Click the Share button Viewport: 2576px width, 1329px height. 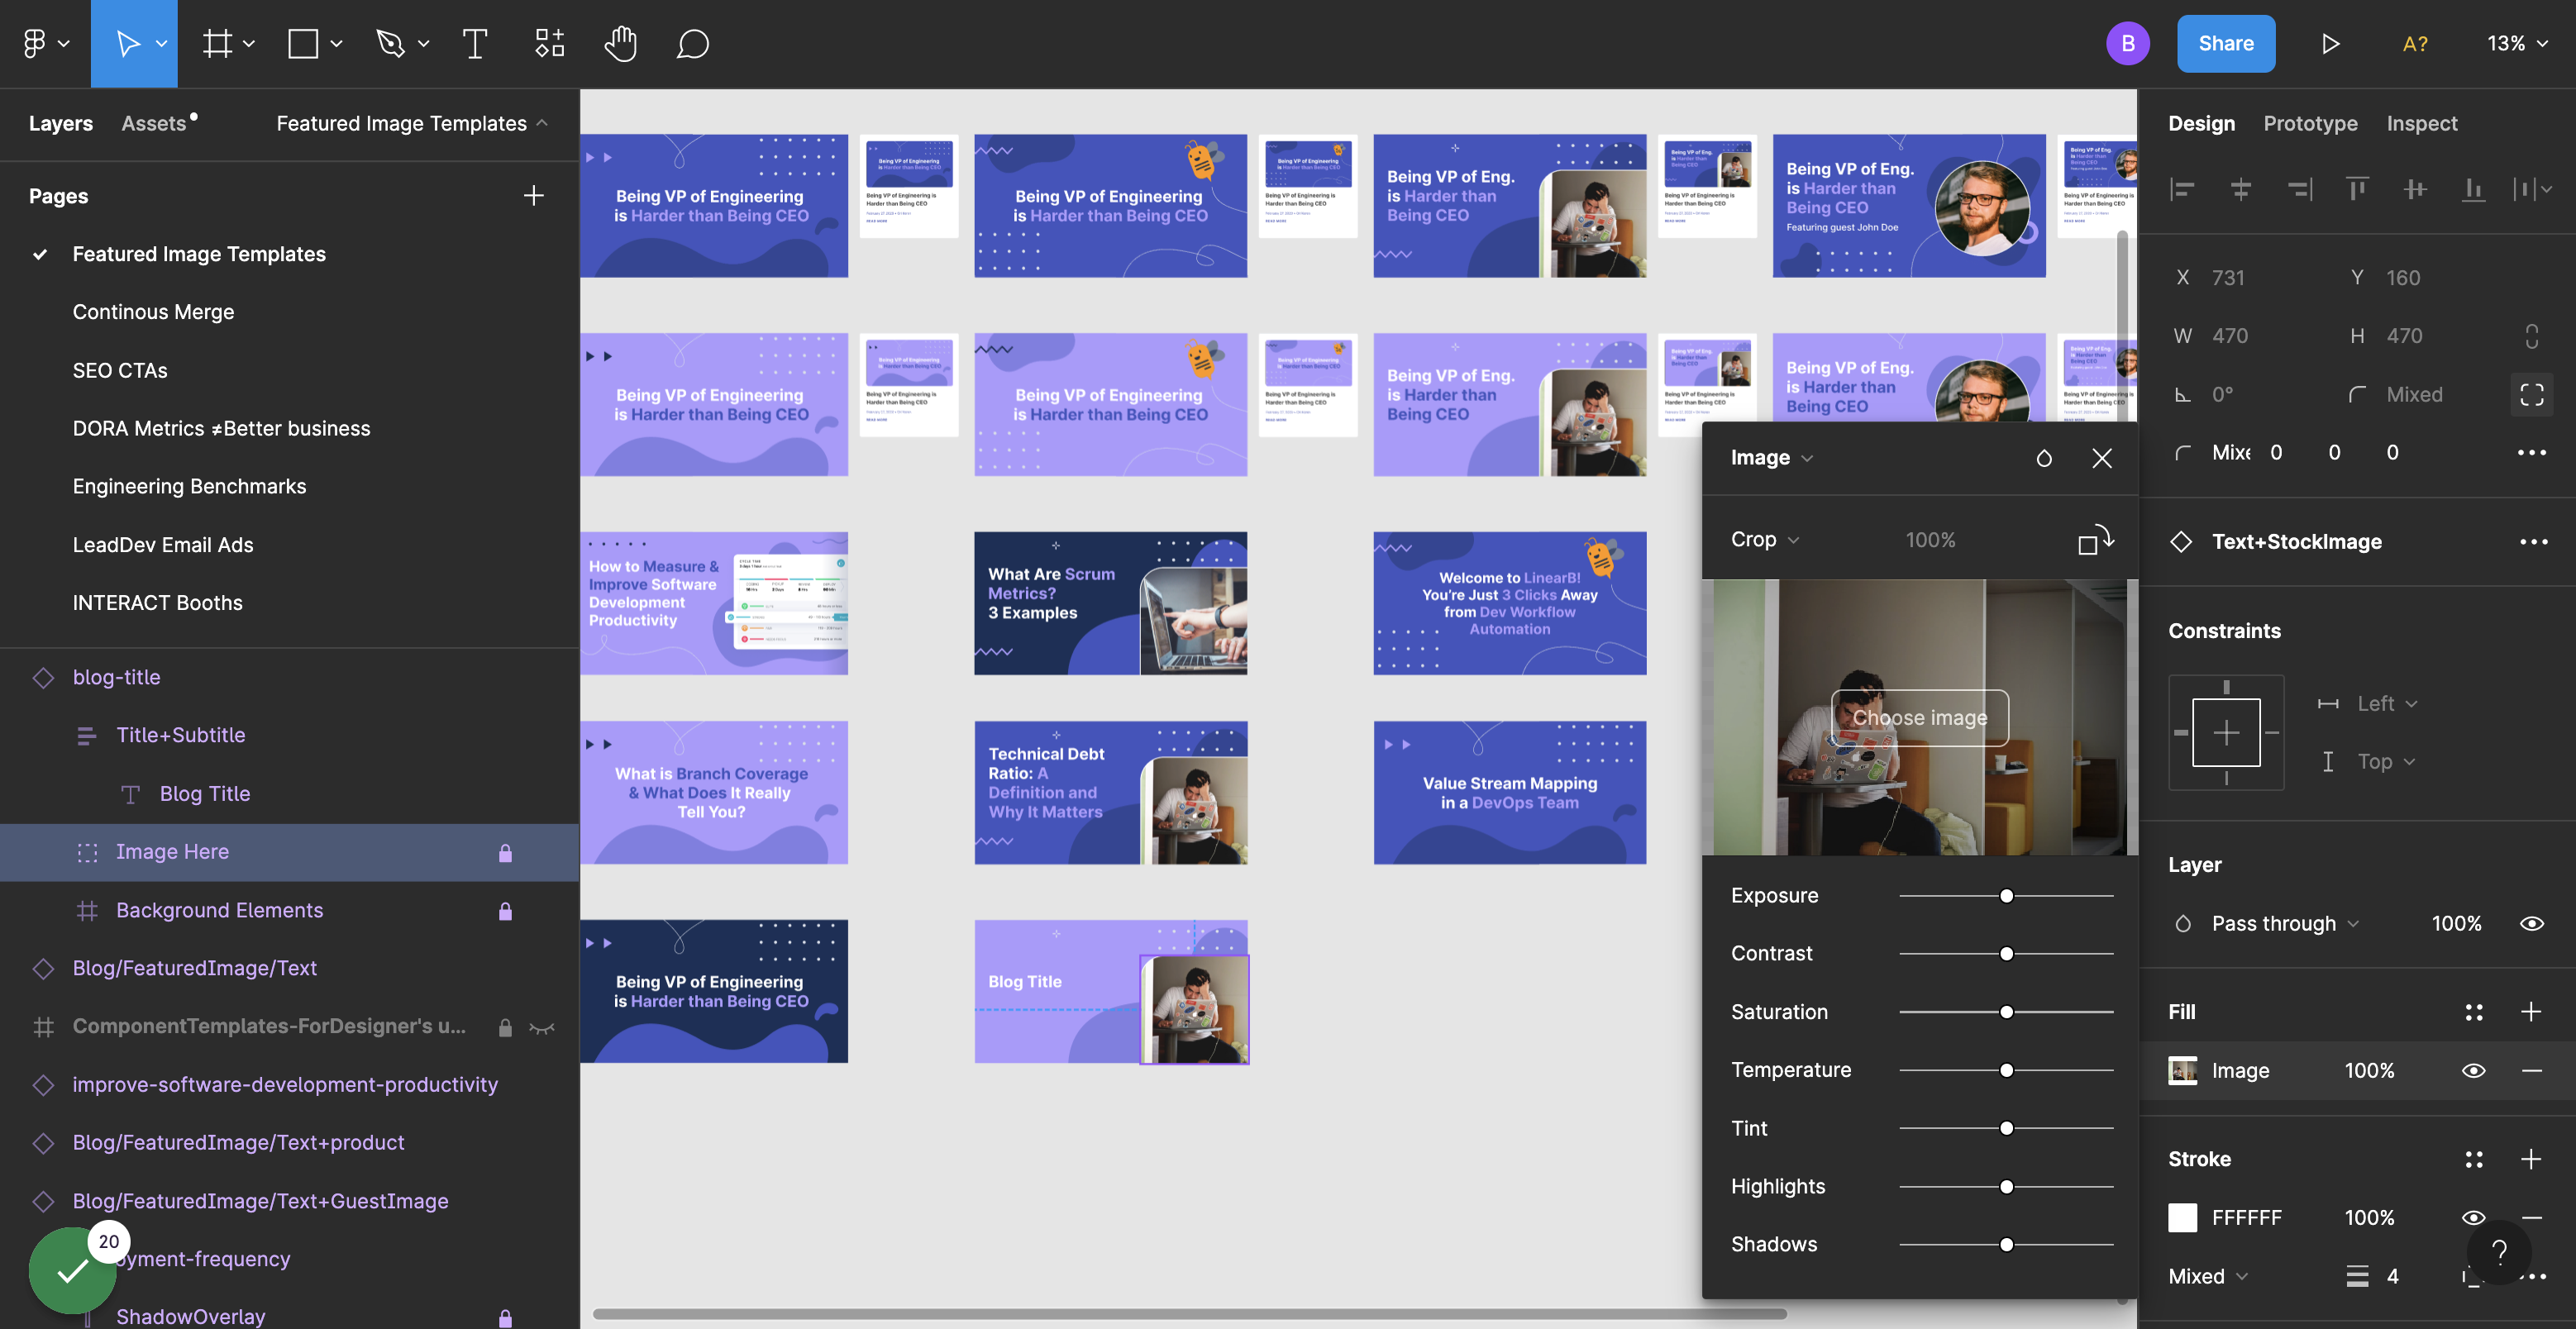2226,44
